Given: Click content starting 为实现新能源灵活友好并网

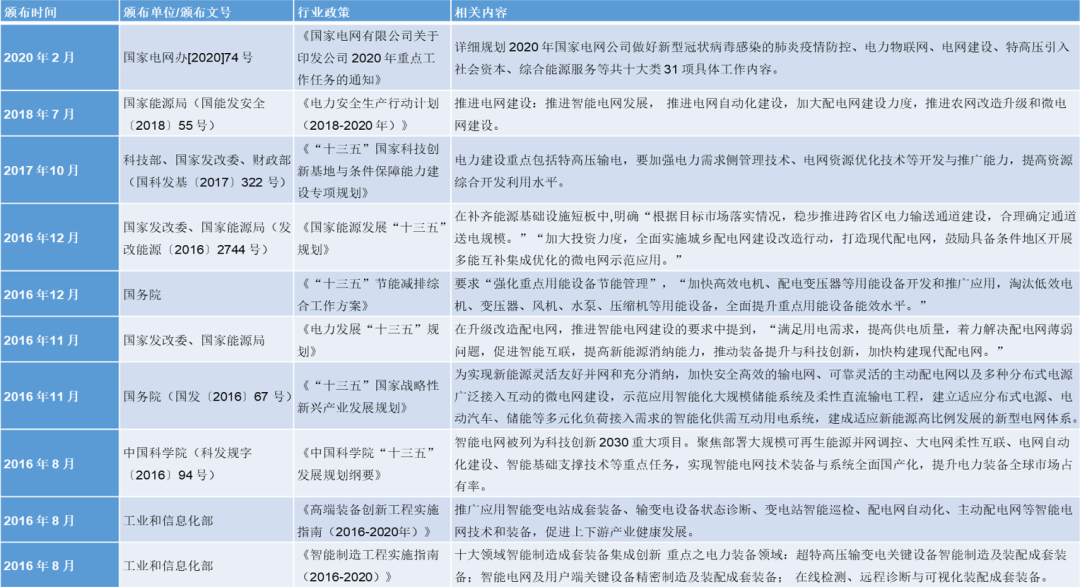Looking at the screenshot, I should tap(765, 396).
